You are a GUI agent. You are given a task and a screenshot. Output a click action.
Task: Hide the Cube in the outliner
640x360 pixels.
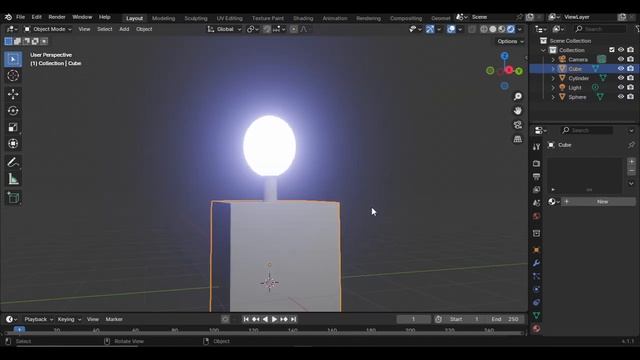tap(621, 69)
